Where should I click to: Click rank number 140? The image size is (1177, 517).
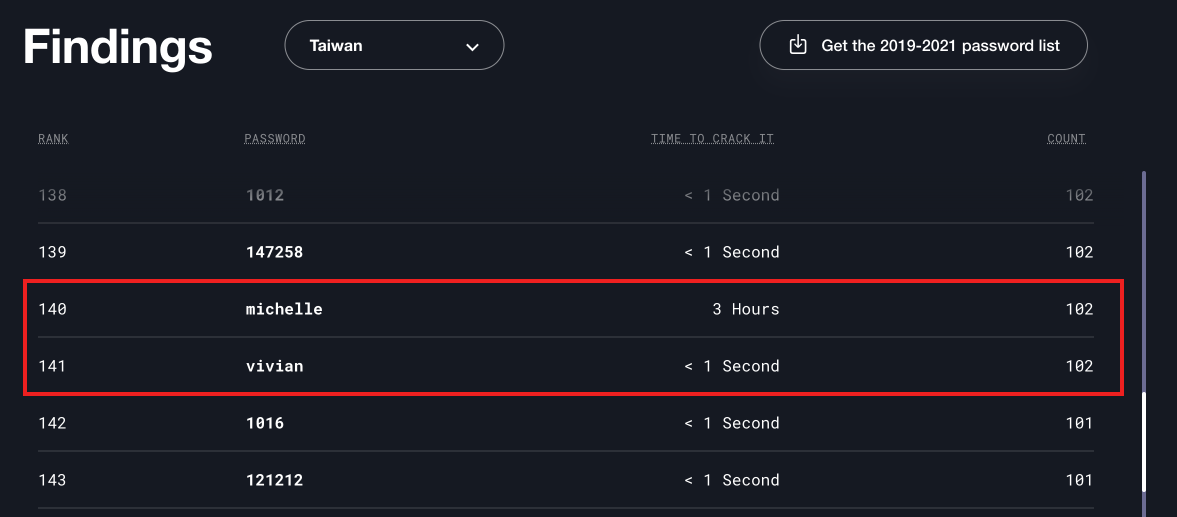53,309
